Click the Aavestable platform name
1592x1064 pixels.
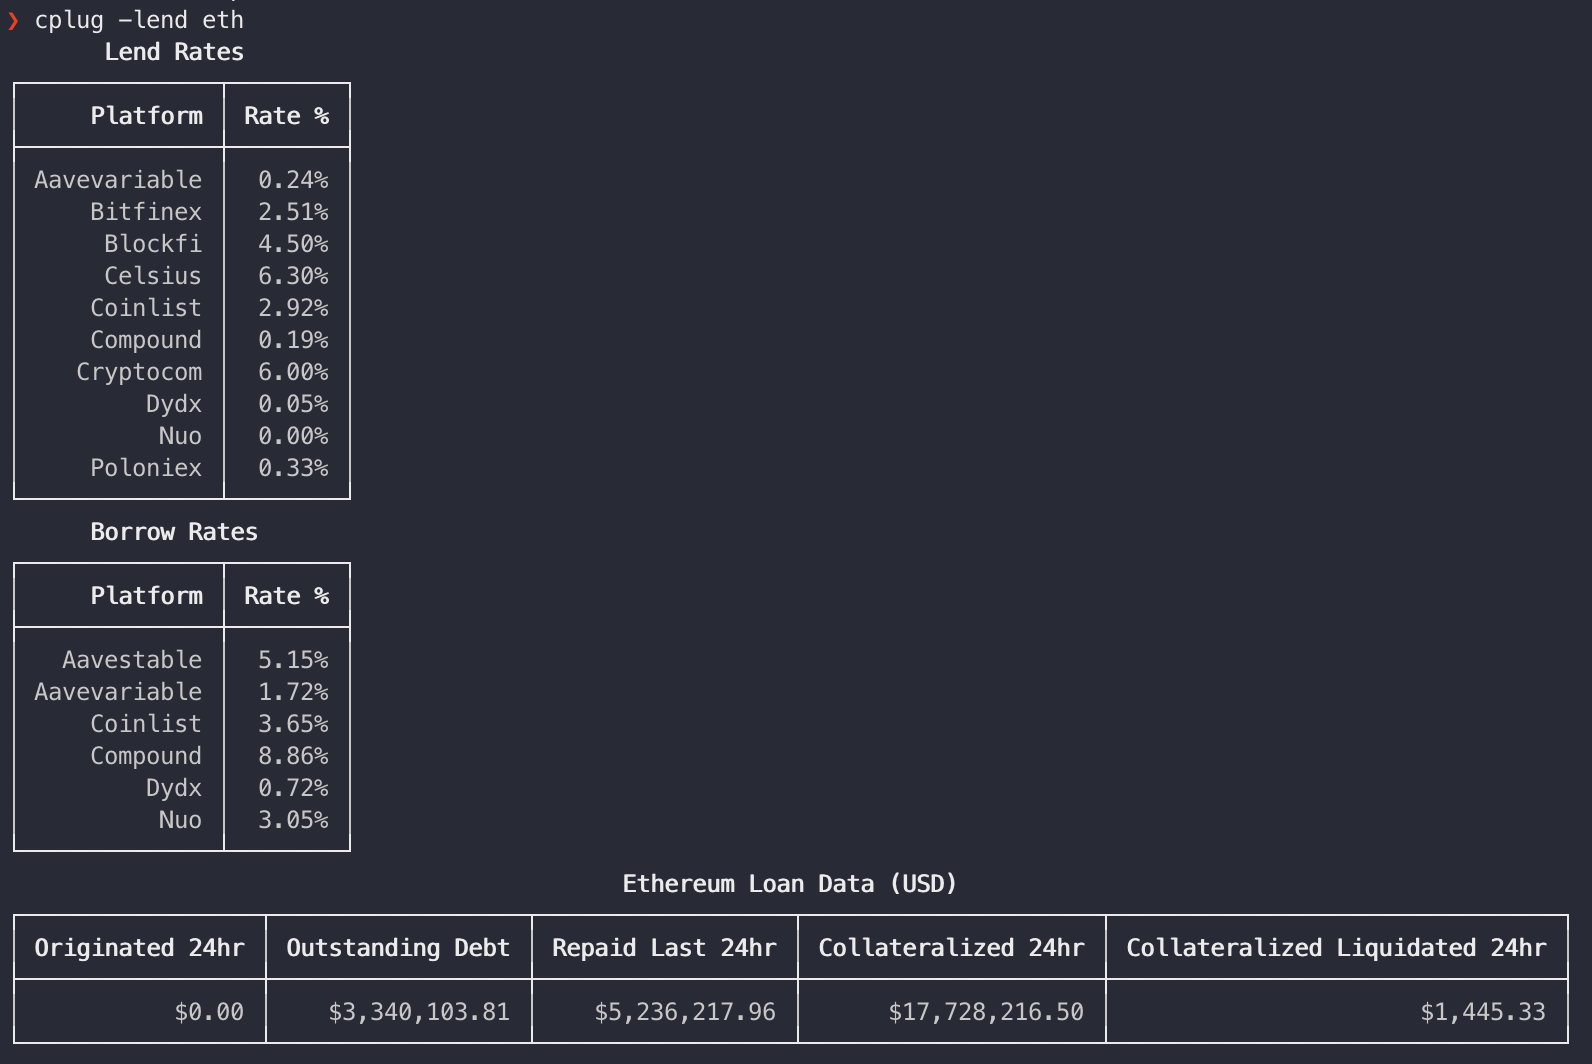tap(132, 660)
